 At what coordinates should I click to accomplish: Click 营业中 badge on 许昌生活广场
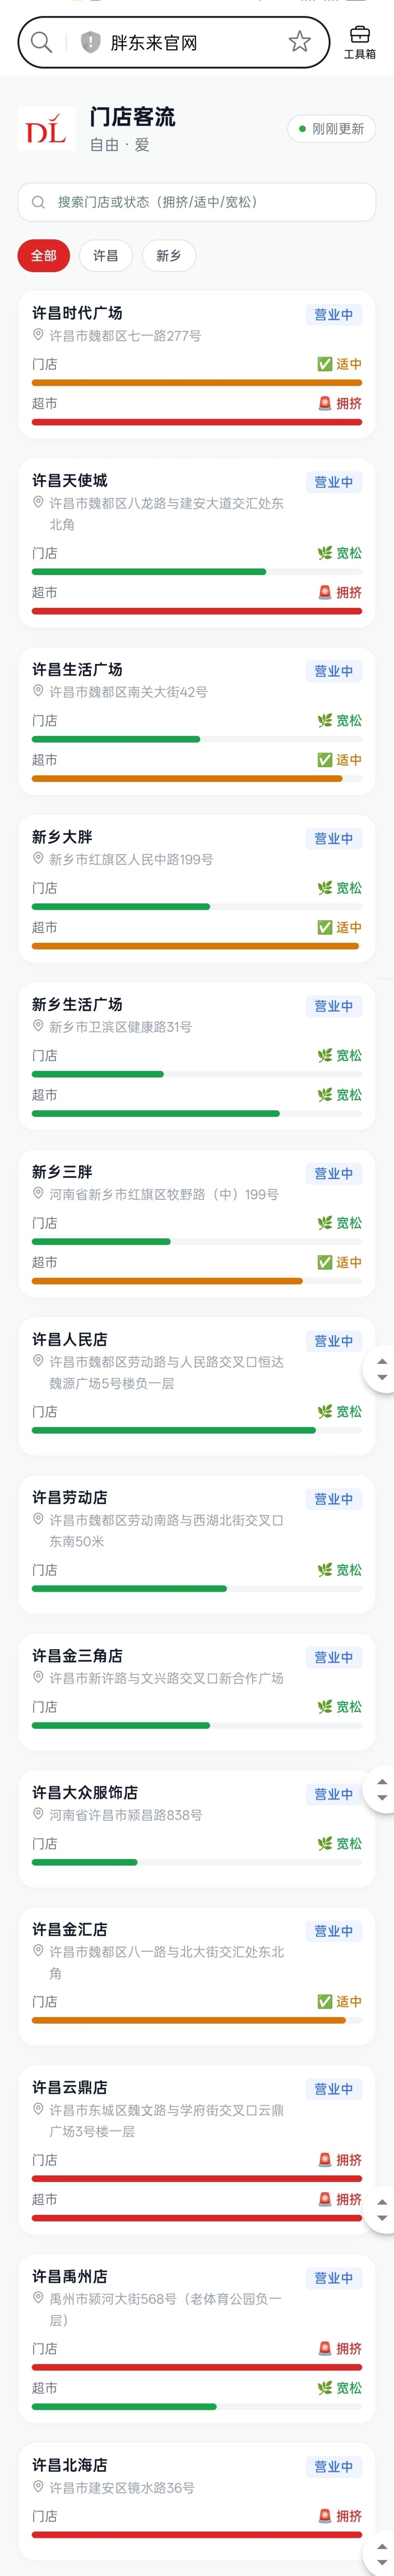coord(333,671)
